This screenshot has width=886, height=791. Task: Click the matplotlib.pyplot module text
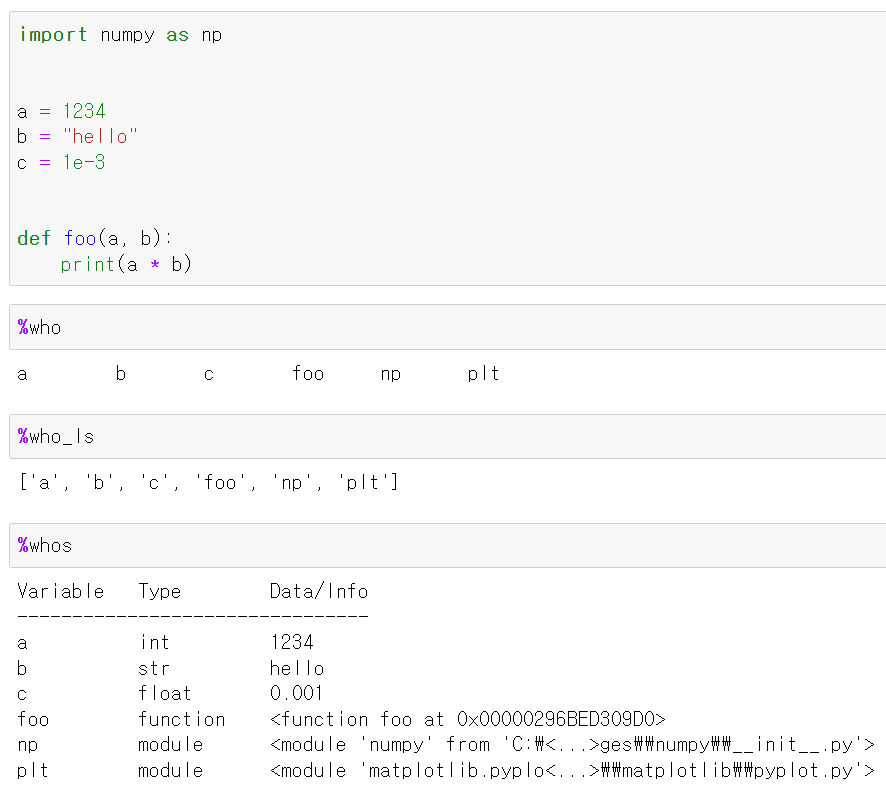tap(572, 771)
